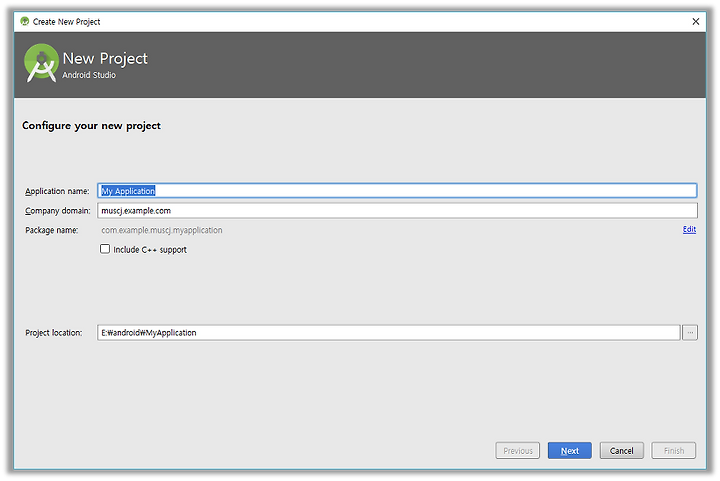Click the disabled Finish button
Viewport: 720px width, 481px height.
pyautogui.click(x=674, y=451)
